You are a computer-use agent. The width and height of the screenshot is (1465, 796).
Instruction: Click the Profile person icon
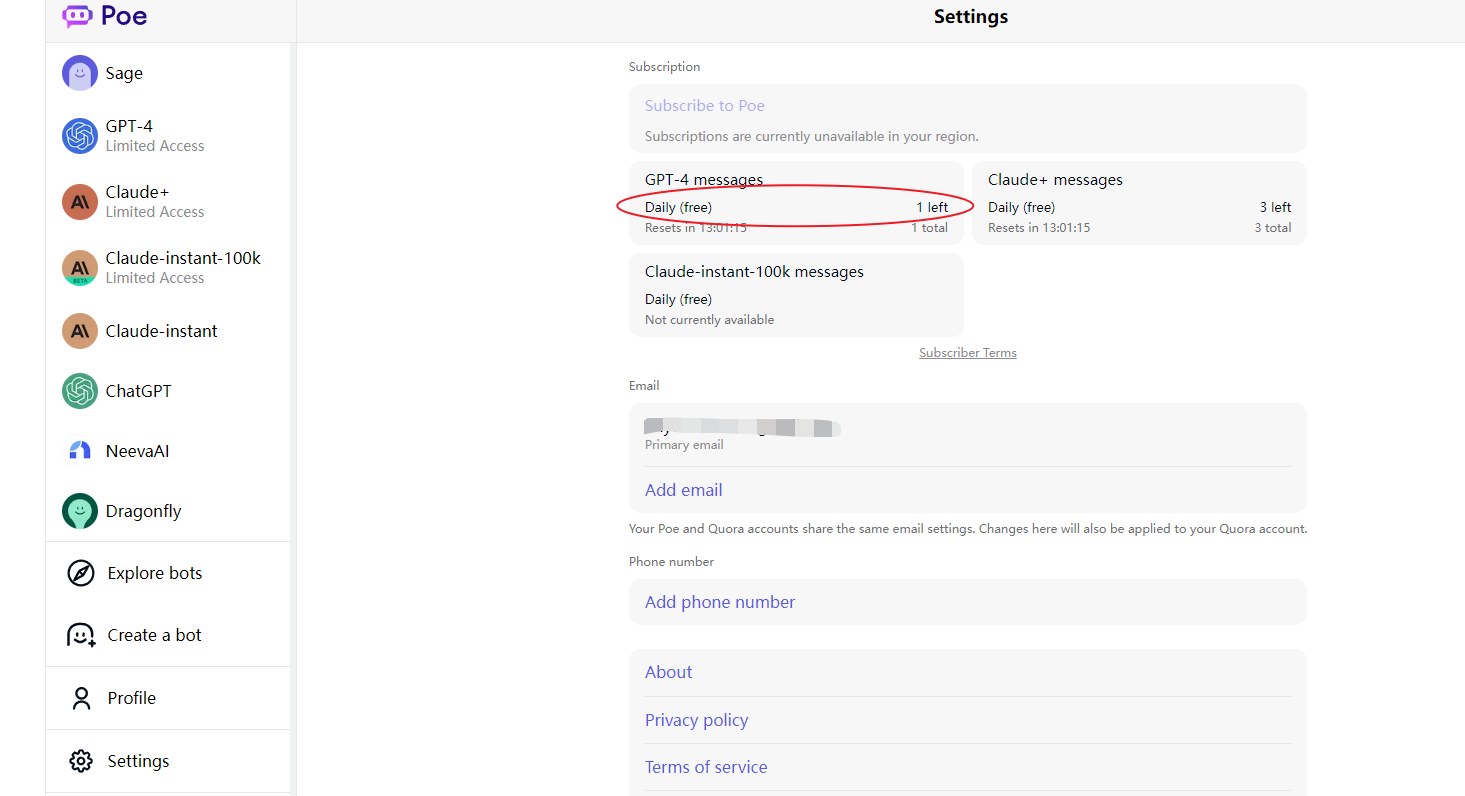[x=81, y=698]
